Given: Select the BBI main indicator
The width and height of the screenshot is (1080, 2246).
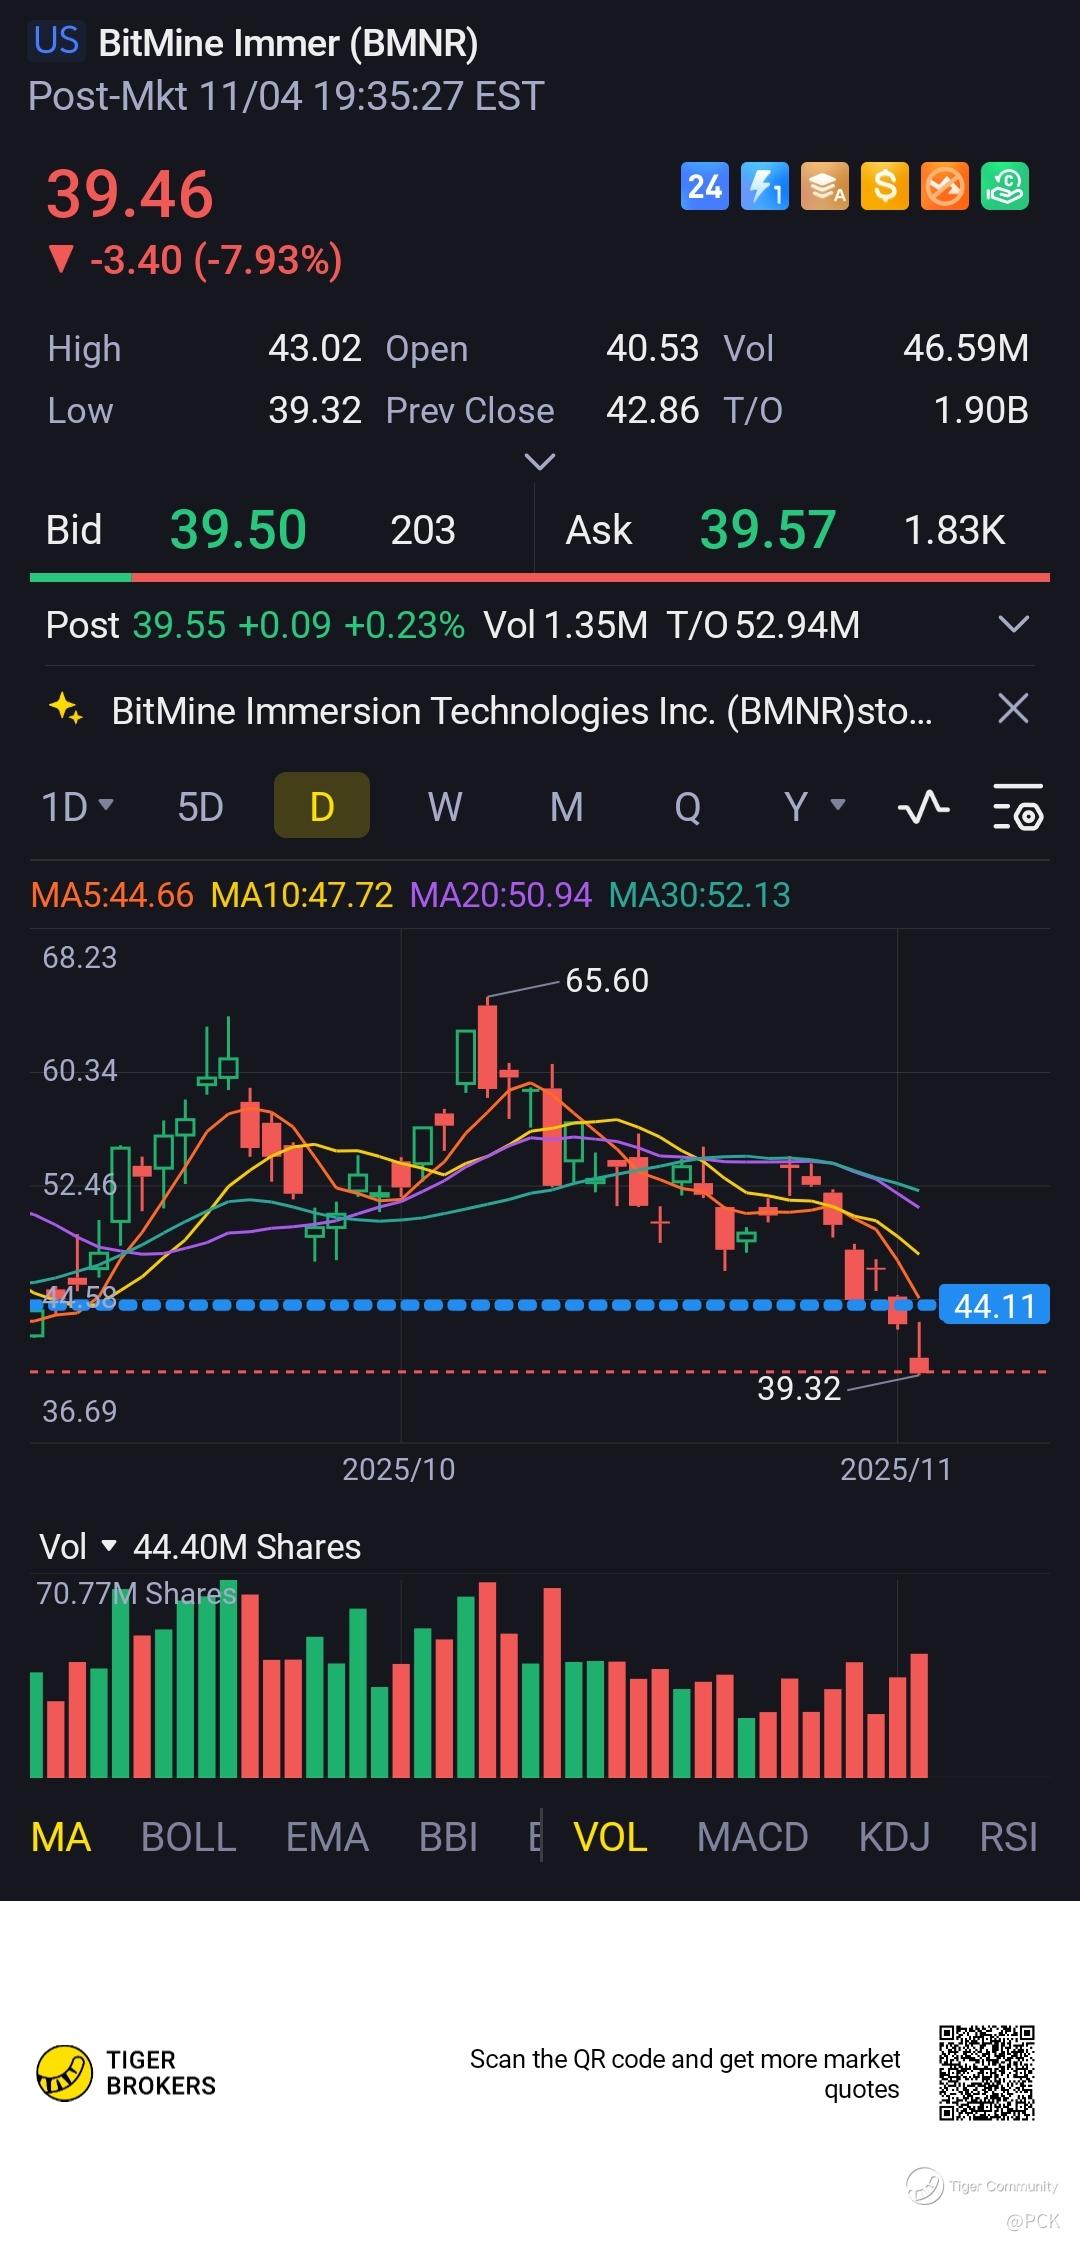Looking at the screenshot, I should click(448, 1837).
